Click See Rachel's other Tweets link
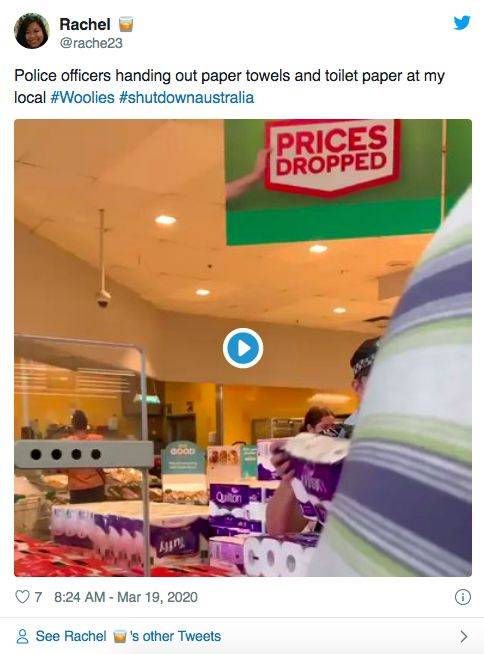Screen dimensions: 484x654 [128, 636]
